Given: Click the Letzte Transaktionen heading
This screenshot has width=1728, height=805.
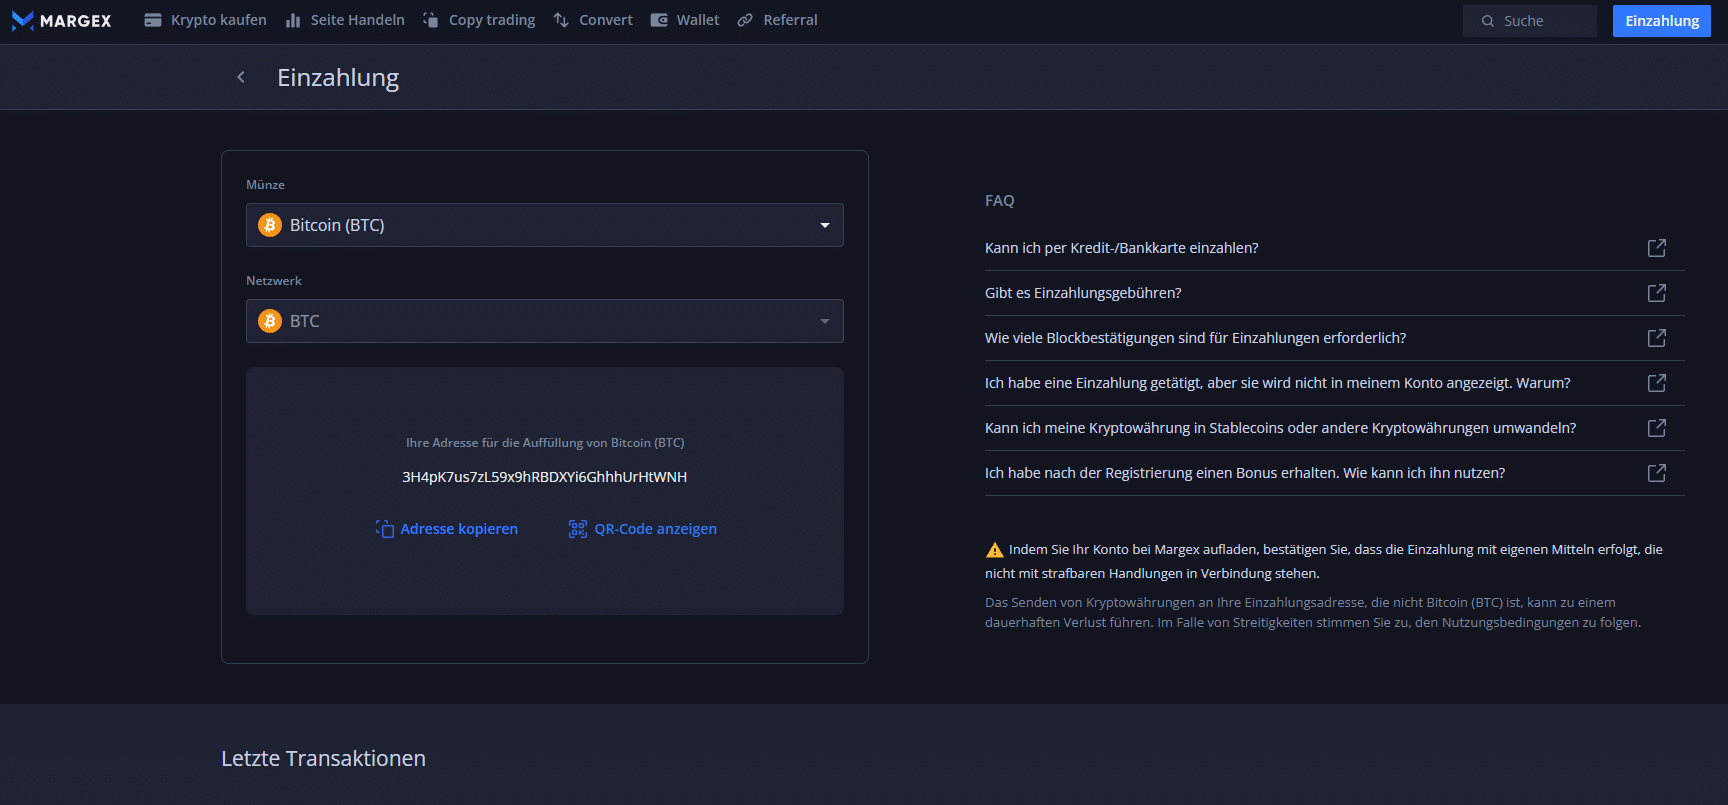Looking at the screenshot, I should [323, 759].
